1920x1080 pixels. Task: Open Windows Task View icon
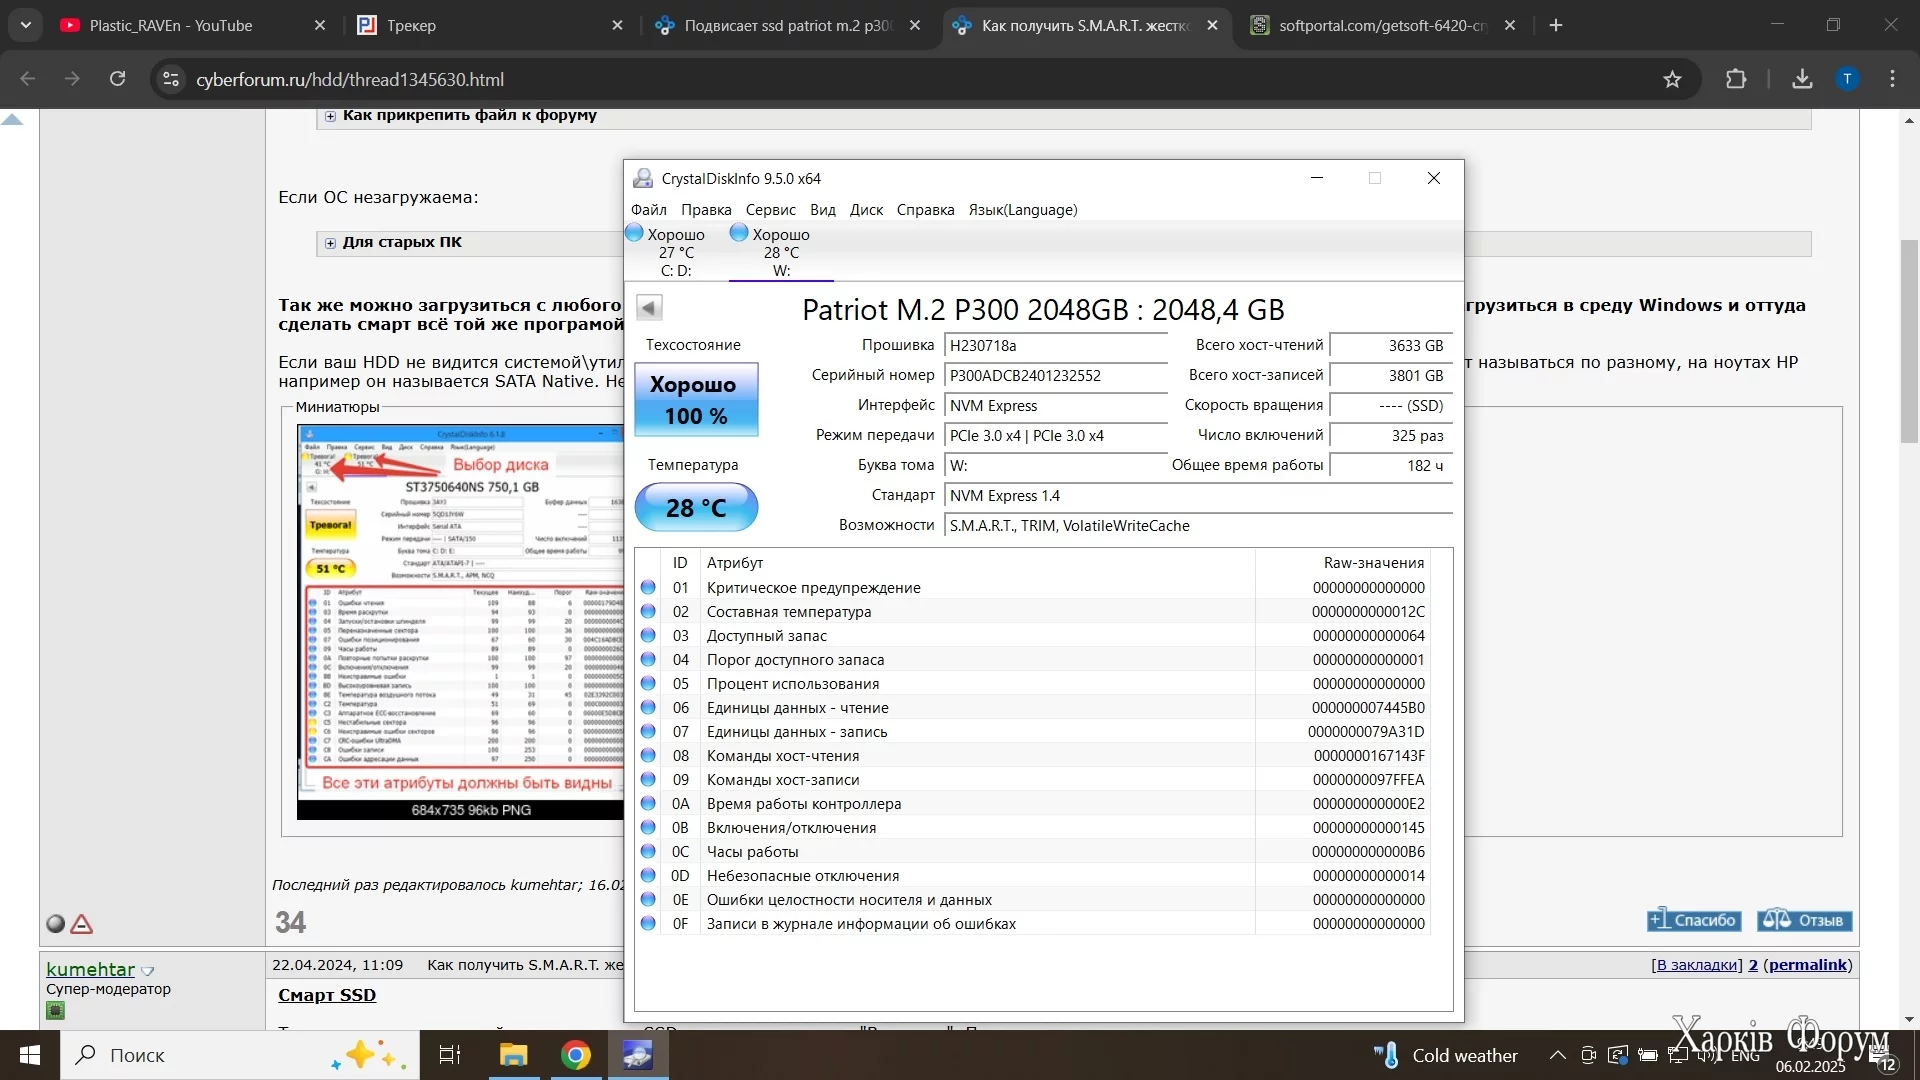tap(449, 1055)
